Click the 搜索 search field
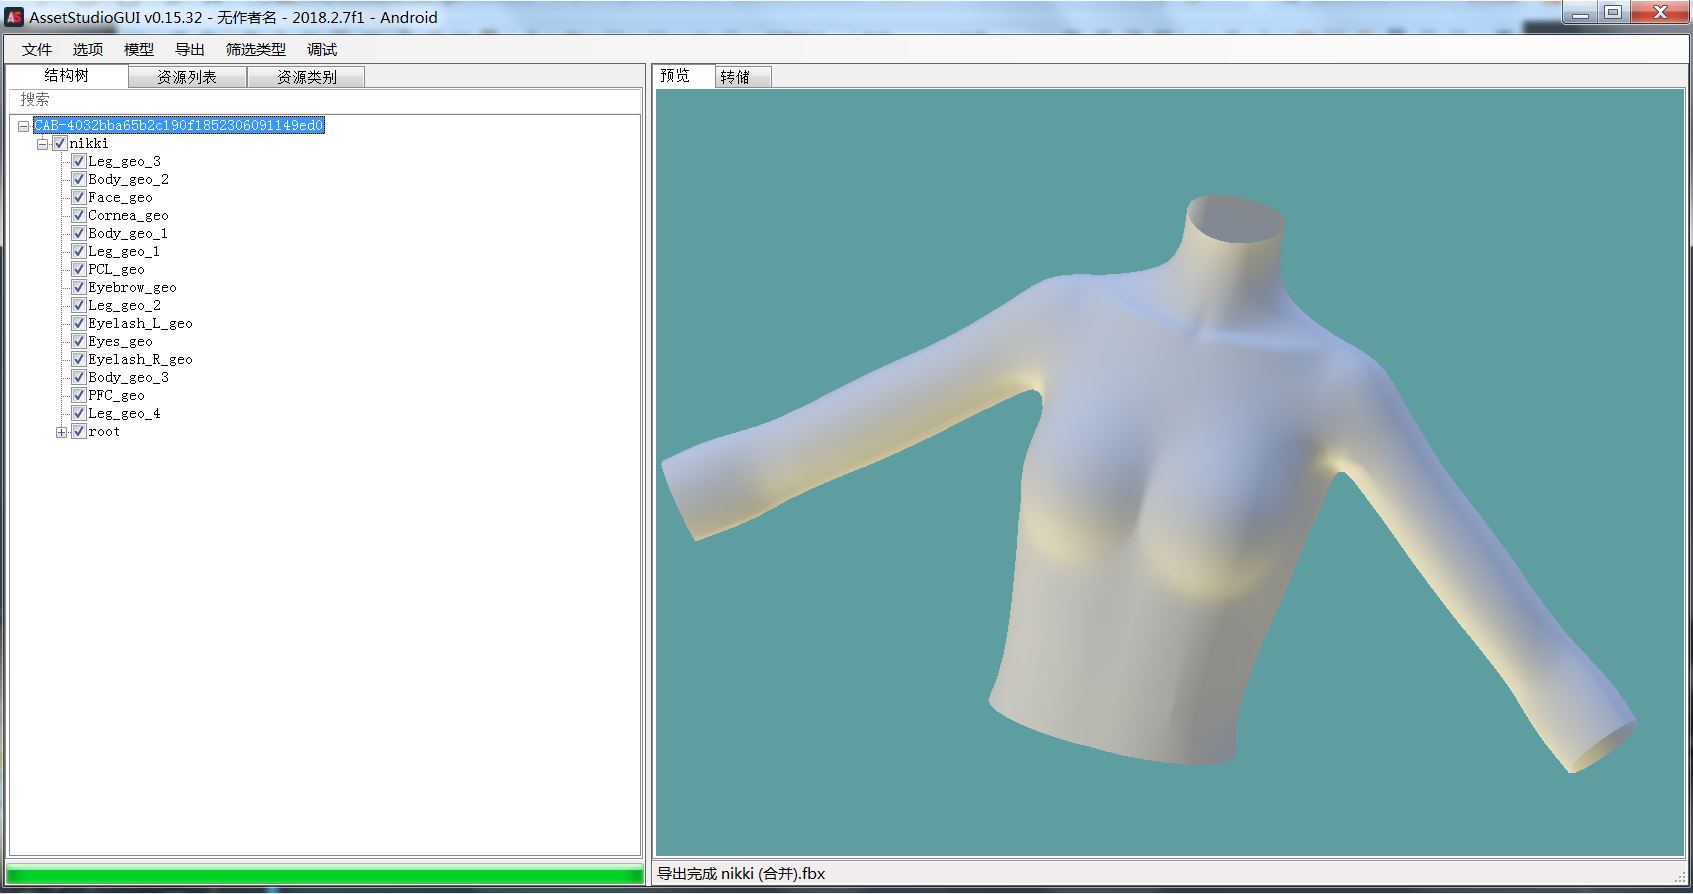Image resolution: width=1693 pixels, height=894 pixels. tap(325, 100)
